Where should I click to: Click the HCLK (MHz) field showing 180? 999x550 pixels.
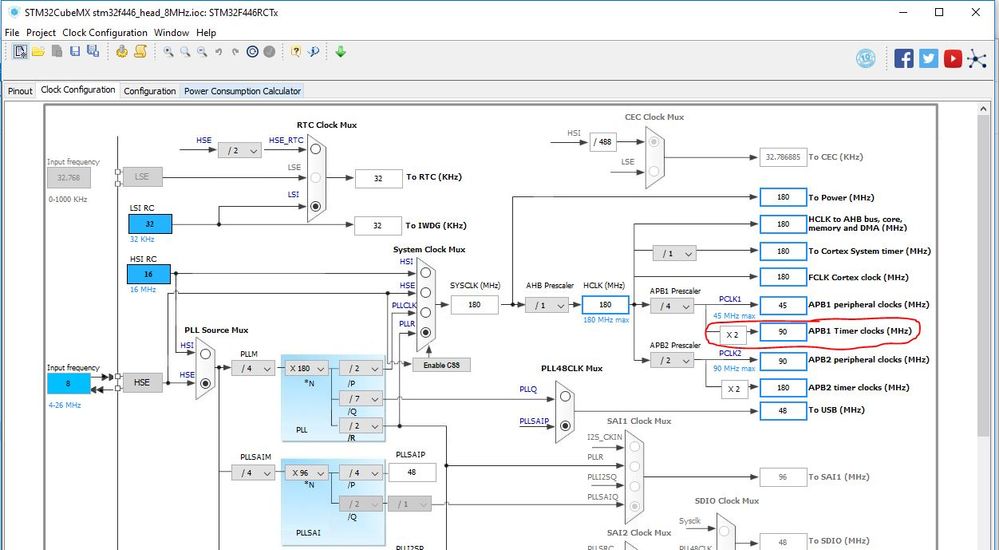click(x=605, y=305)
